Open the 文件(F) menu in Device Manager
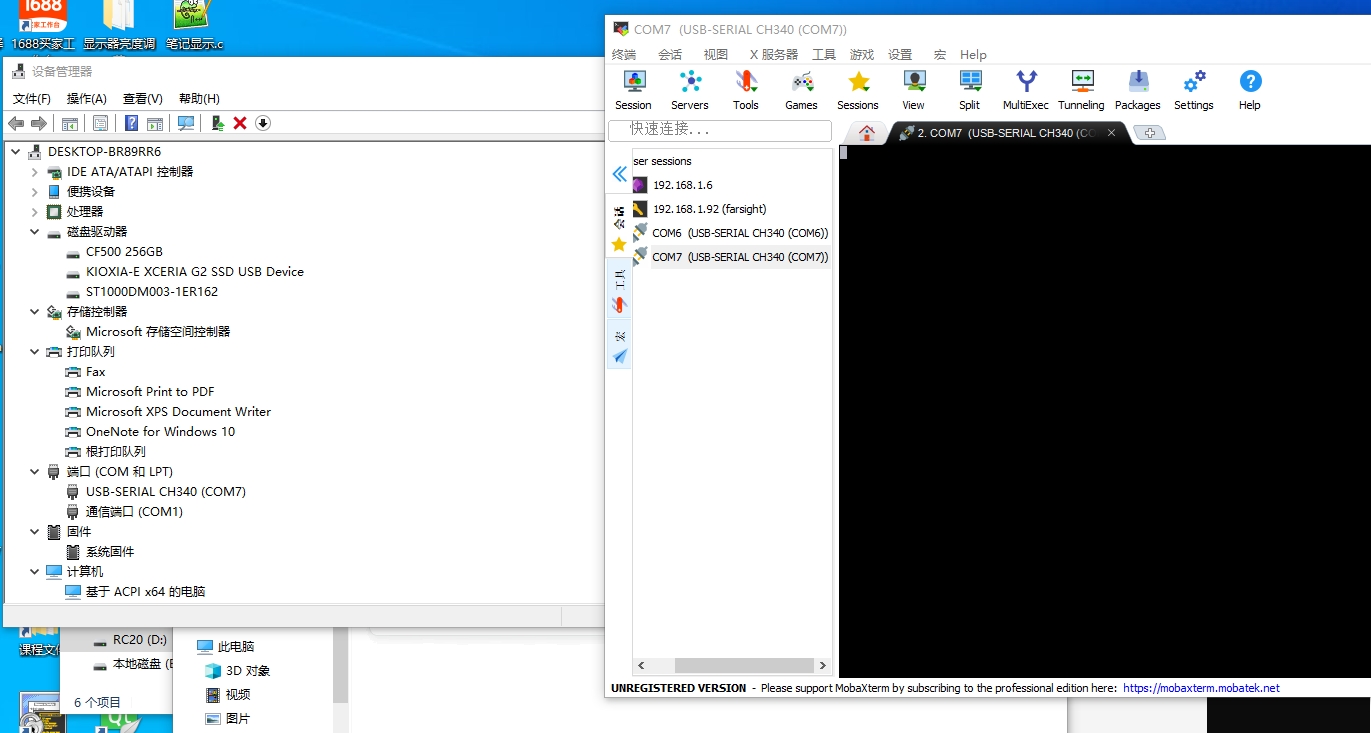This screenshot has height=733, width=1371. [x=32, y=99]
